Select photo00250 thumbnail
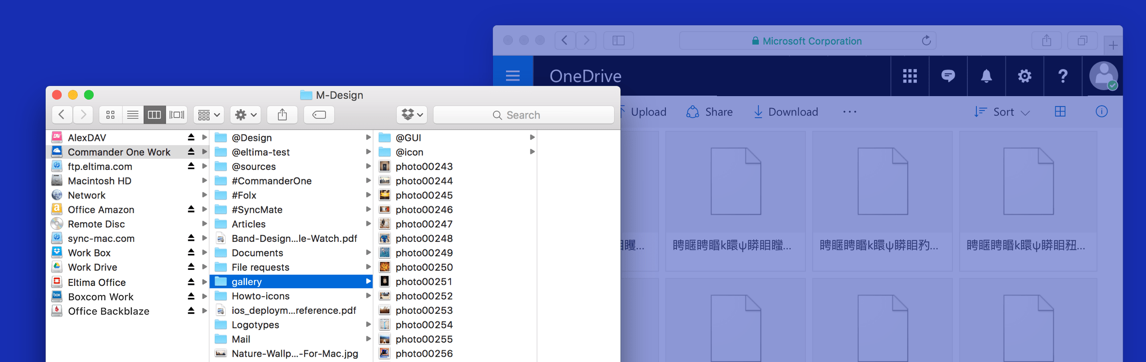The width and height of the screenshot is (1146, 362). pyautogui.click(x=384, y=267)
